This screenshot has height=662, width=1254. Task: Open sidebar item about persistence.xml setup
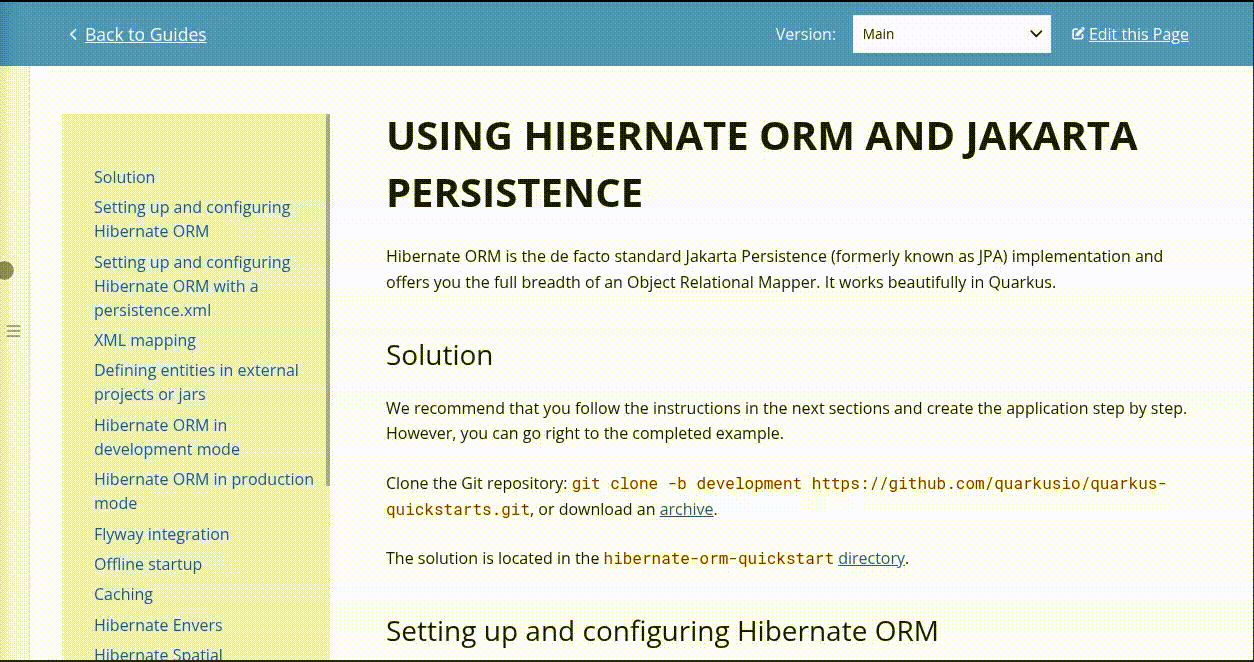192,286
